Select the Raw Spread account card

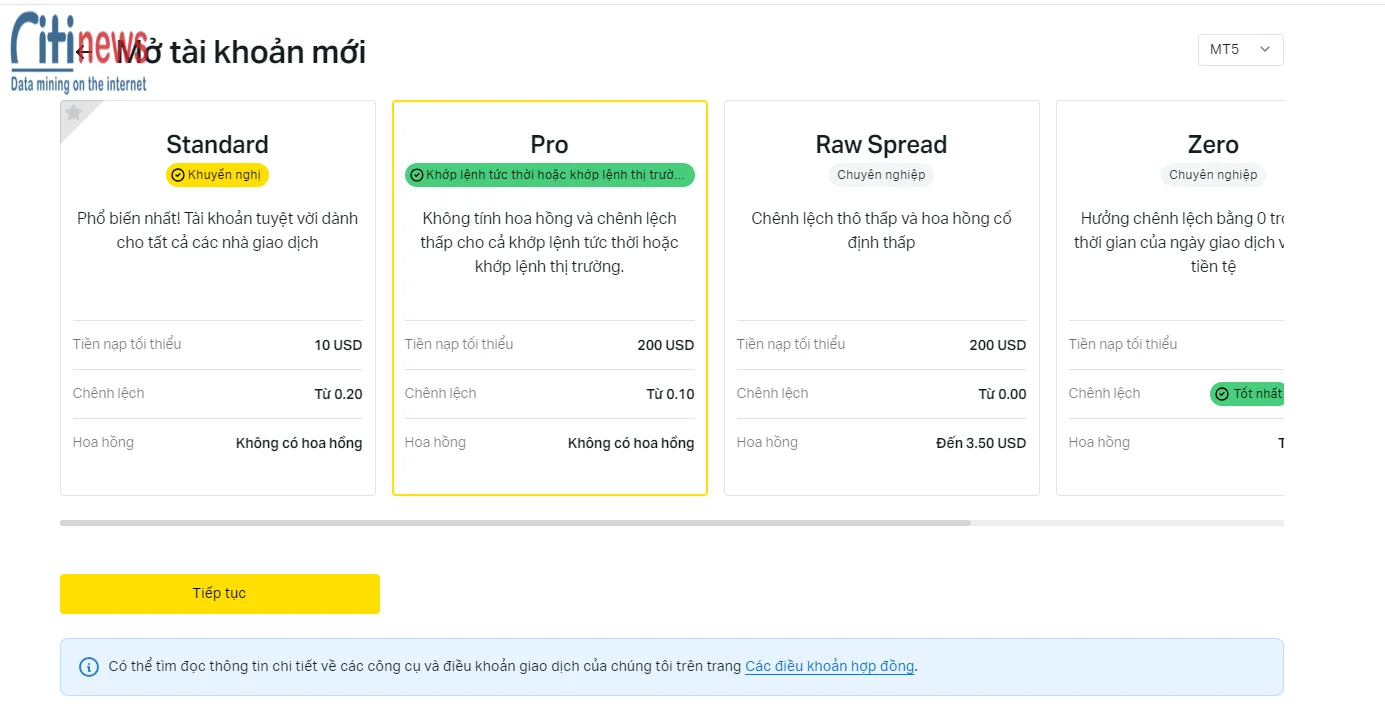click(882, 298)
